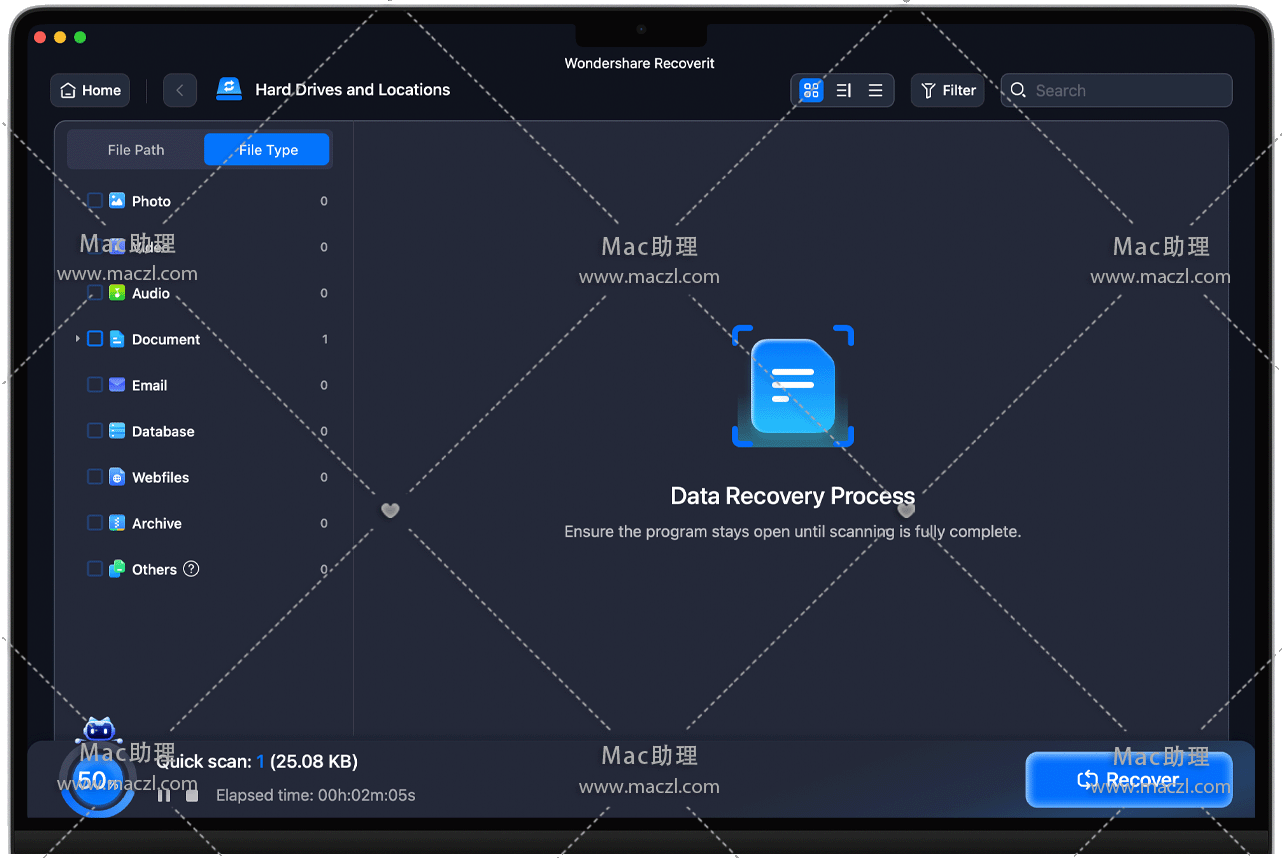Switch to the File Path tab
This screenshot has width=1282, height=858.
pos(136,150)
